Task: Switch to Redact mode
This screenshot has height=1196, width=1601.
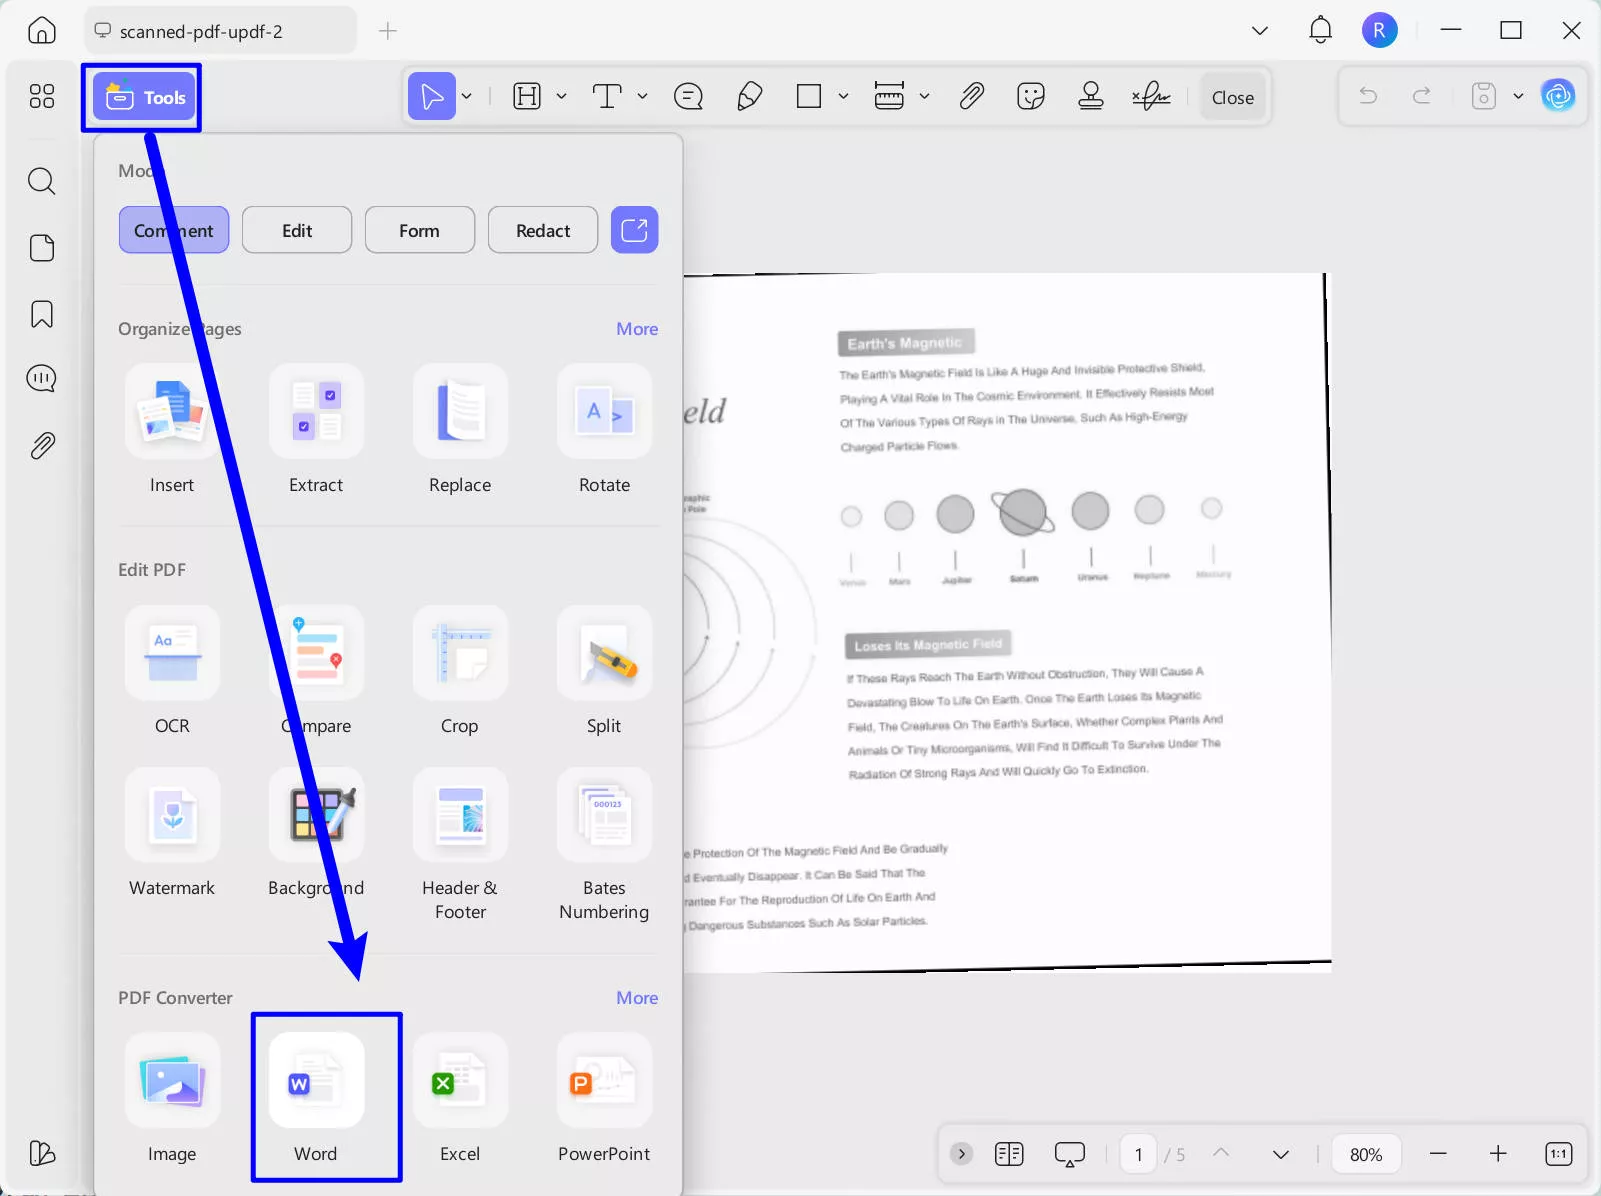Action: click(542, 229)
